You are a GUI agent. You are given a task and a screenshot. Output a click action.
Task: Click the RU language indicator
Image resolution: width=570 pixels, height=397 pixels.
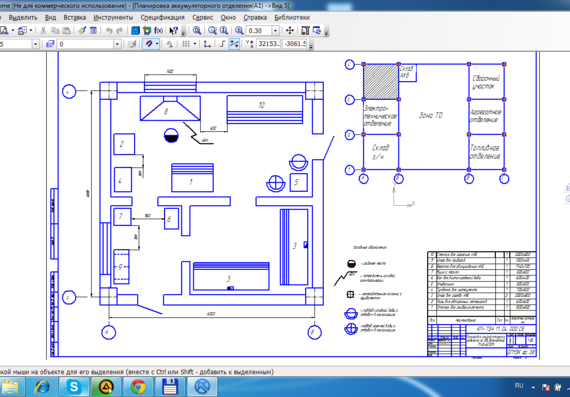pyautogui.click(x=519, y=385)
